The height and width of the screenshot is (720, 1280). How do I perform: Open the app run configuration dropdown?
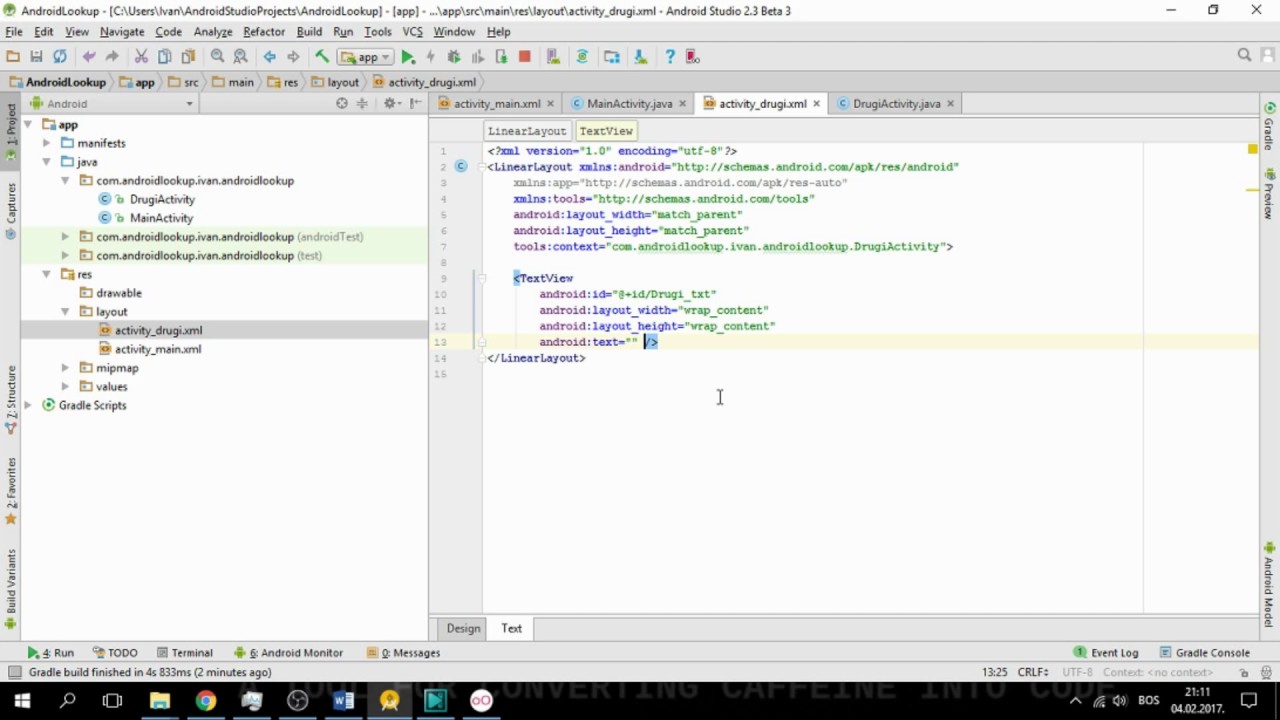pos(364,57)
